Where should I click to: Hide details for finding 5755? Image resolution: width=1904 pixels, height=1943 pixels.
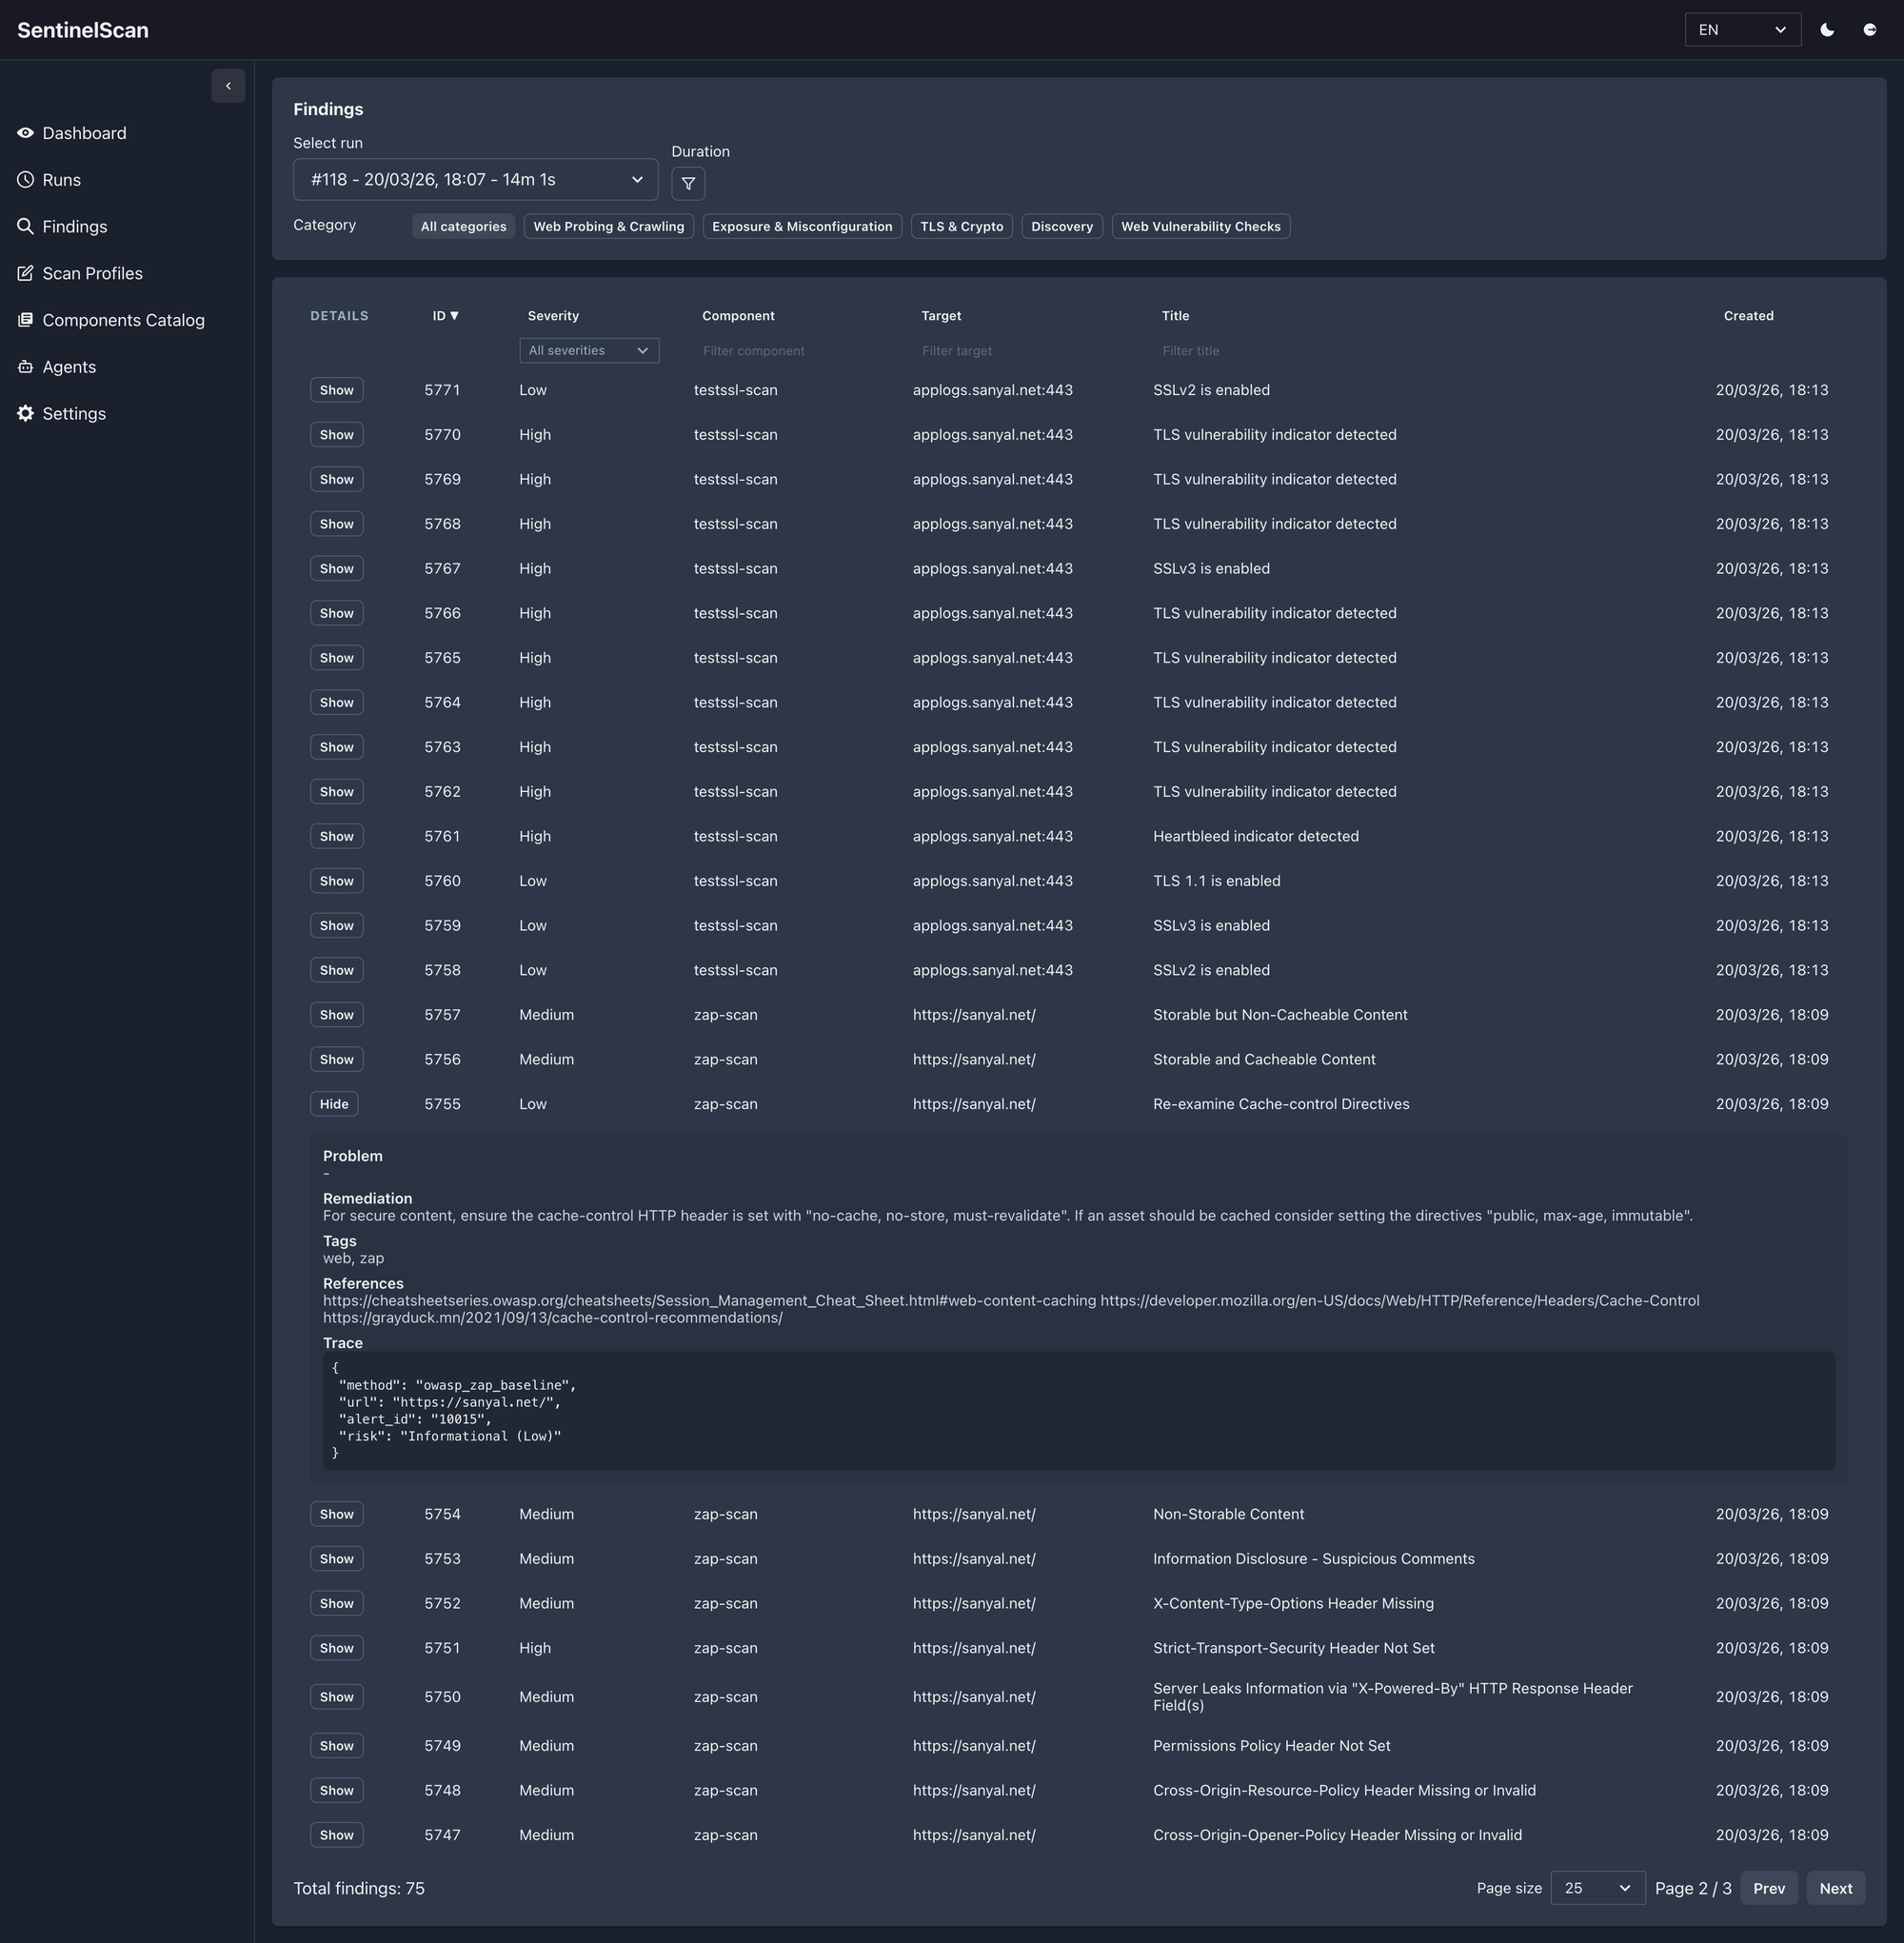click(334, 1103)
